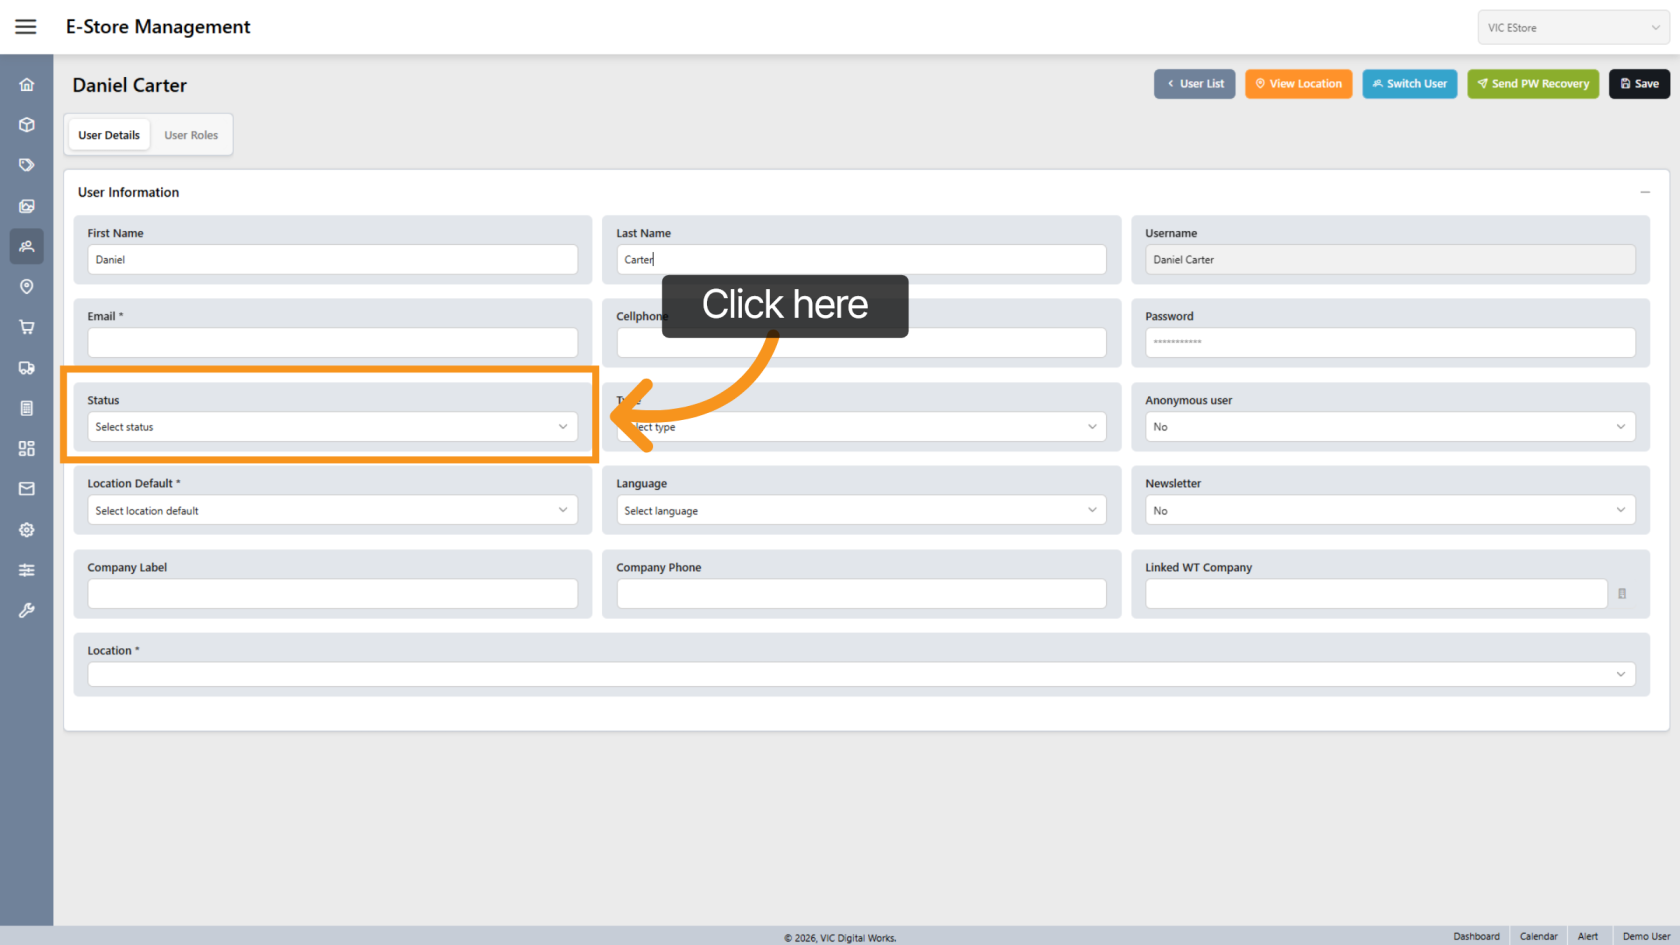Click the wrench tools sidebar icon
The image size is (1680, 945).
point(27,610)
